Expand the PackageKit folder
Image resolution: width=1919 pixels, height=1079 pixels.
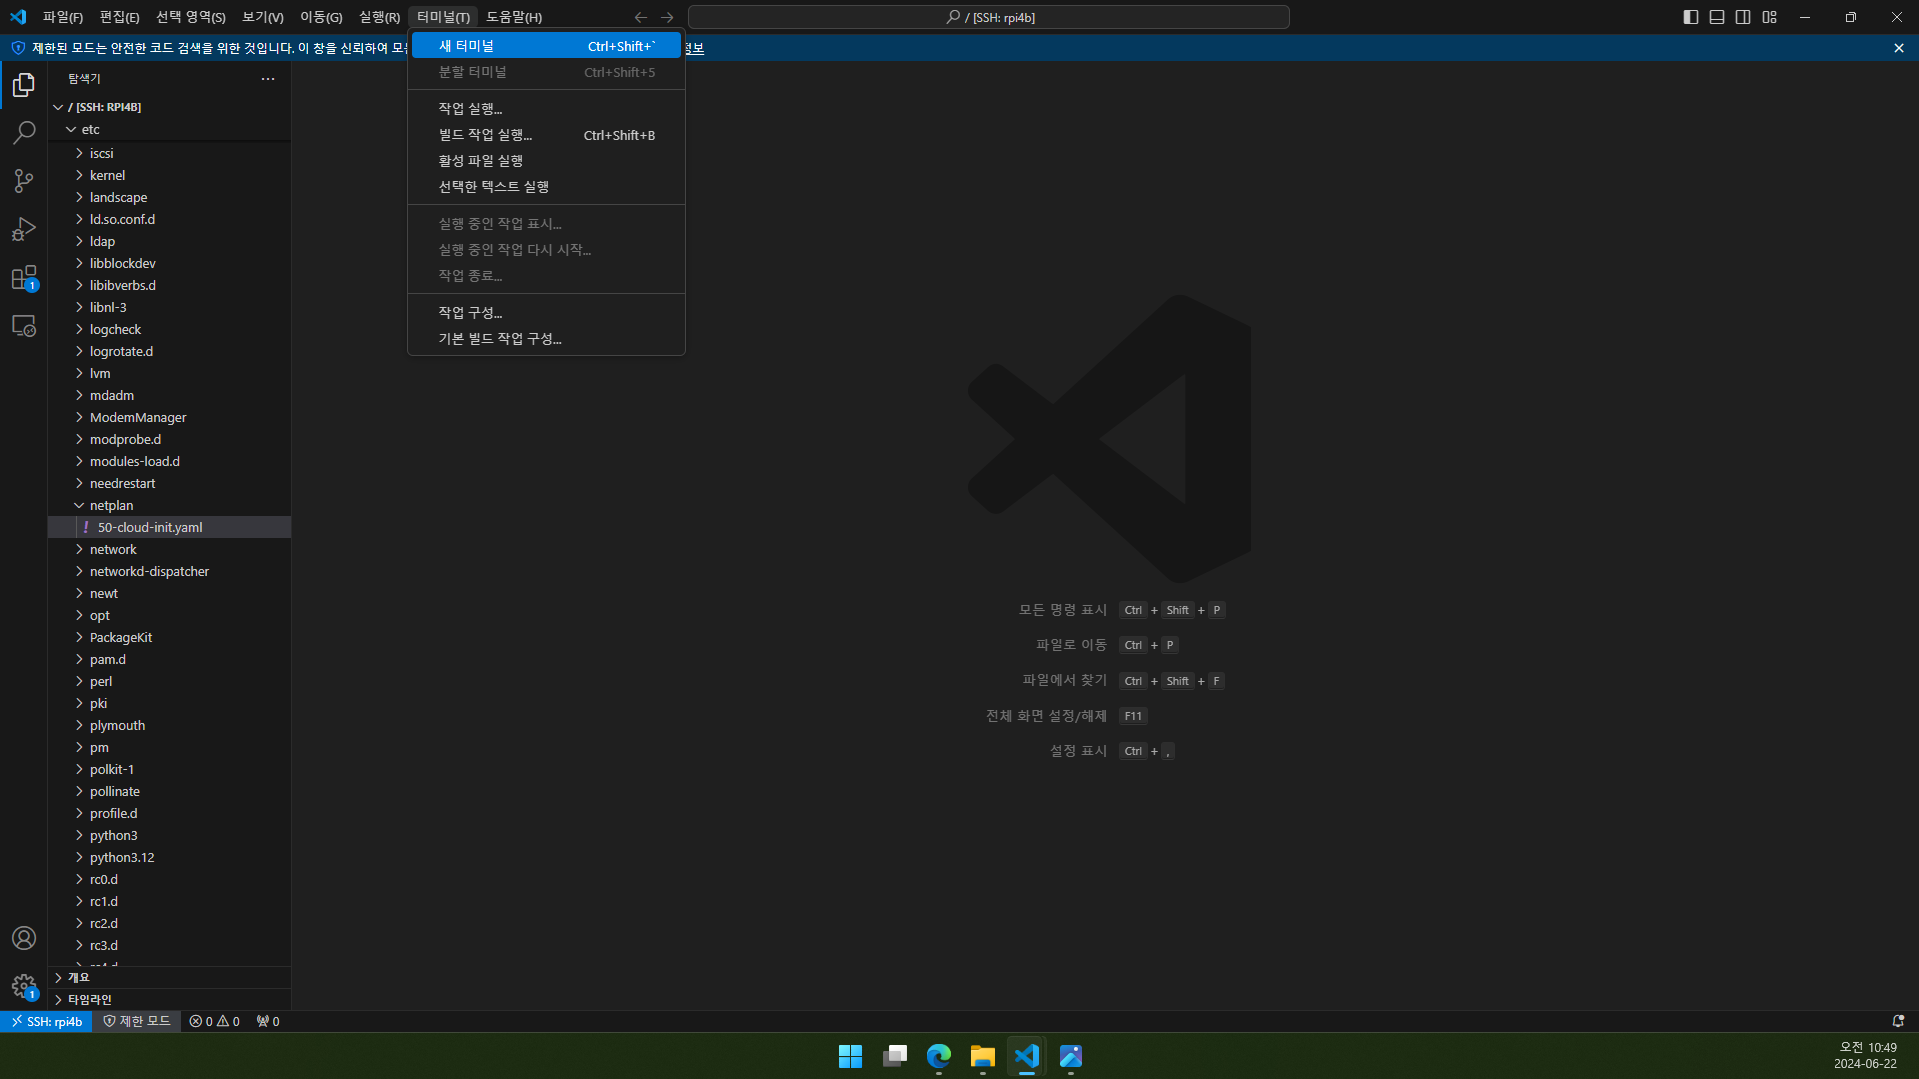click(x=170, y=638)
